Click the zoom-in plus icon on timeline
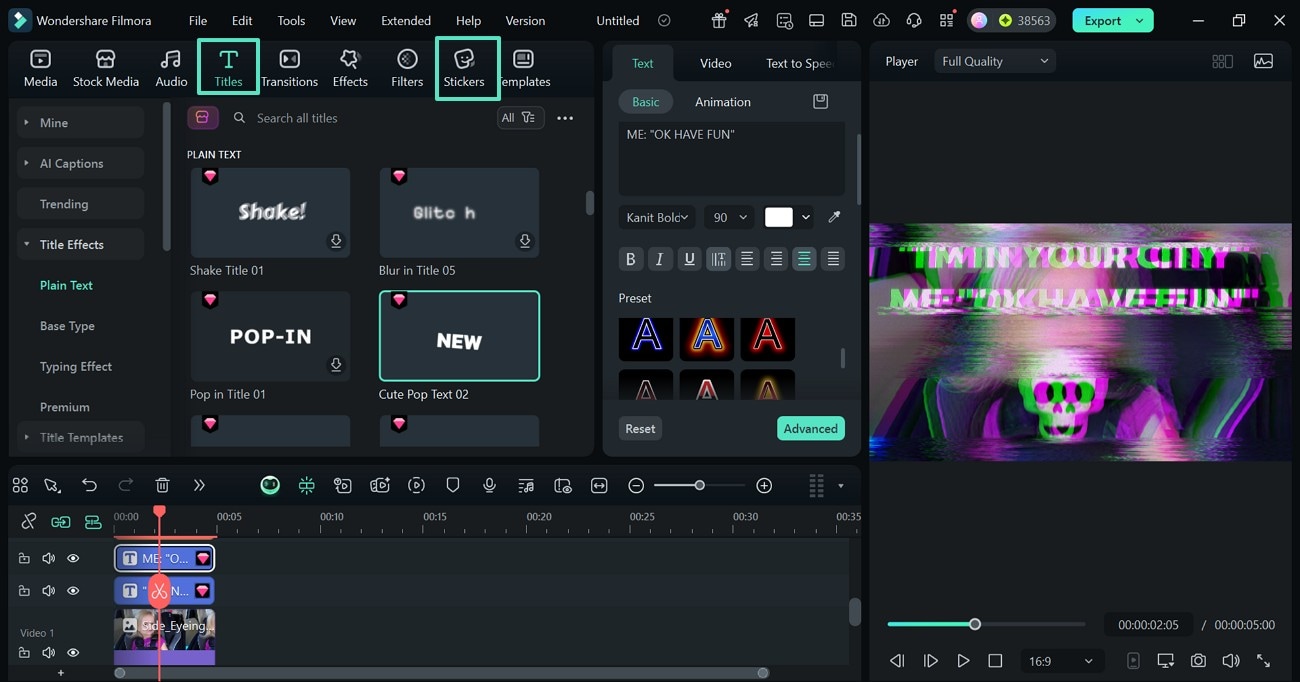 click(764, 485)
